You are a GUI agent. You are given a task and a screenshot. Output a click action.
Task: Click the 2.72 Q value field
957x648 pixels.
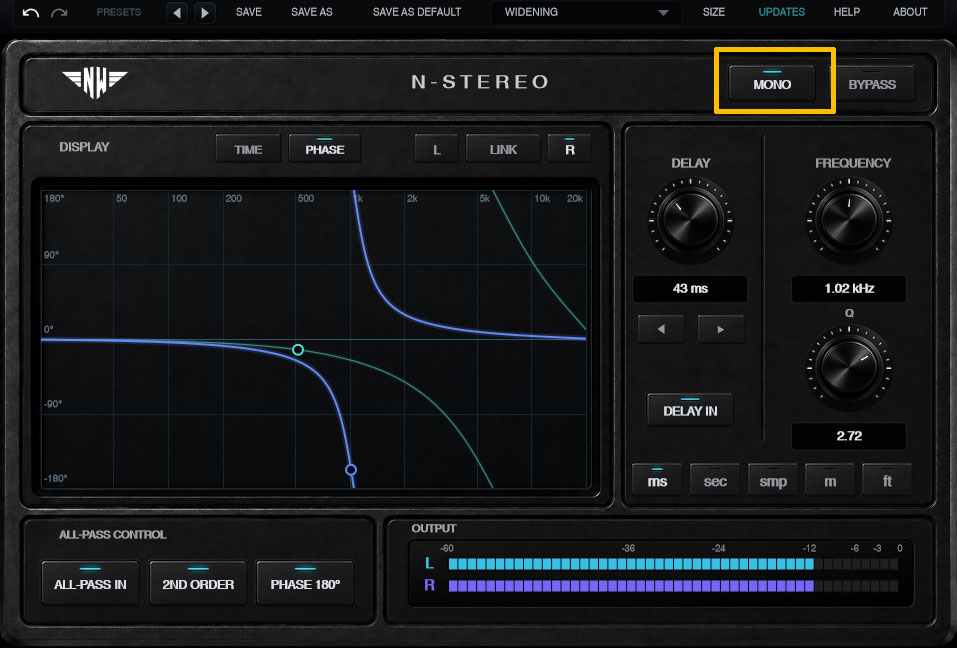tap(849, 436)
